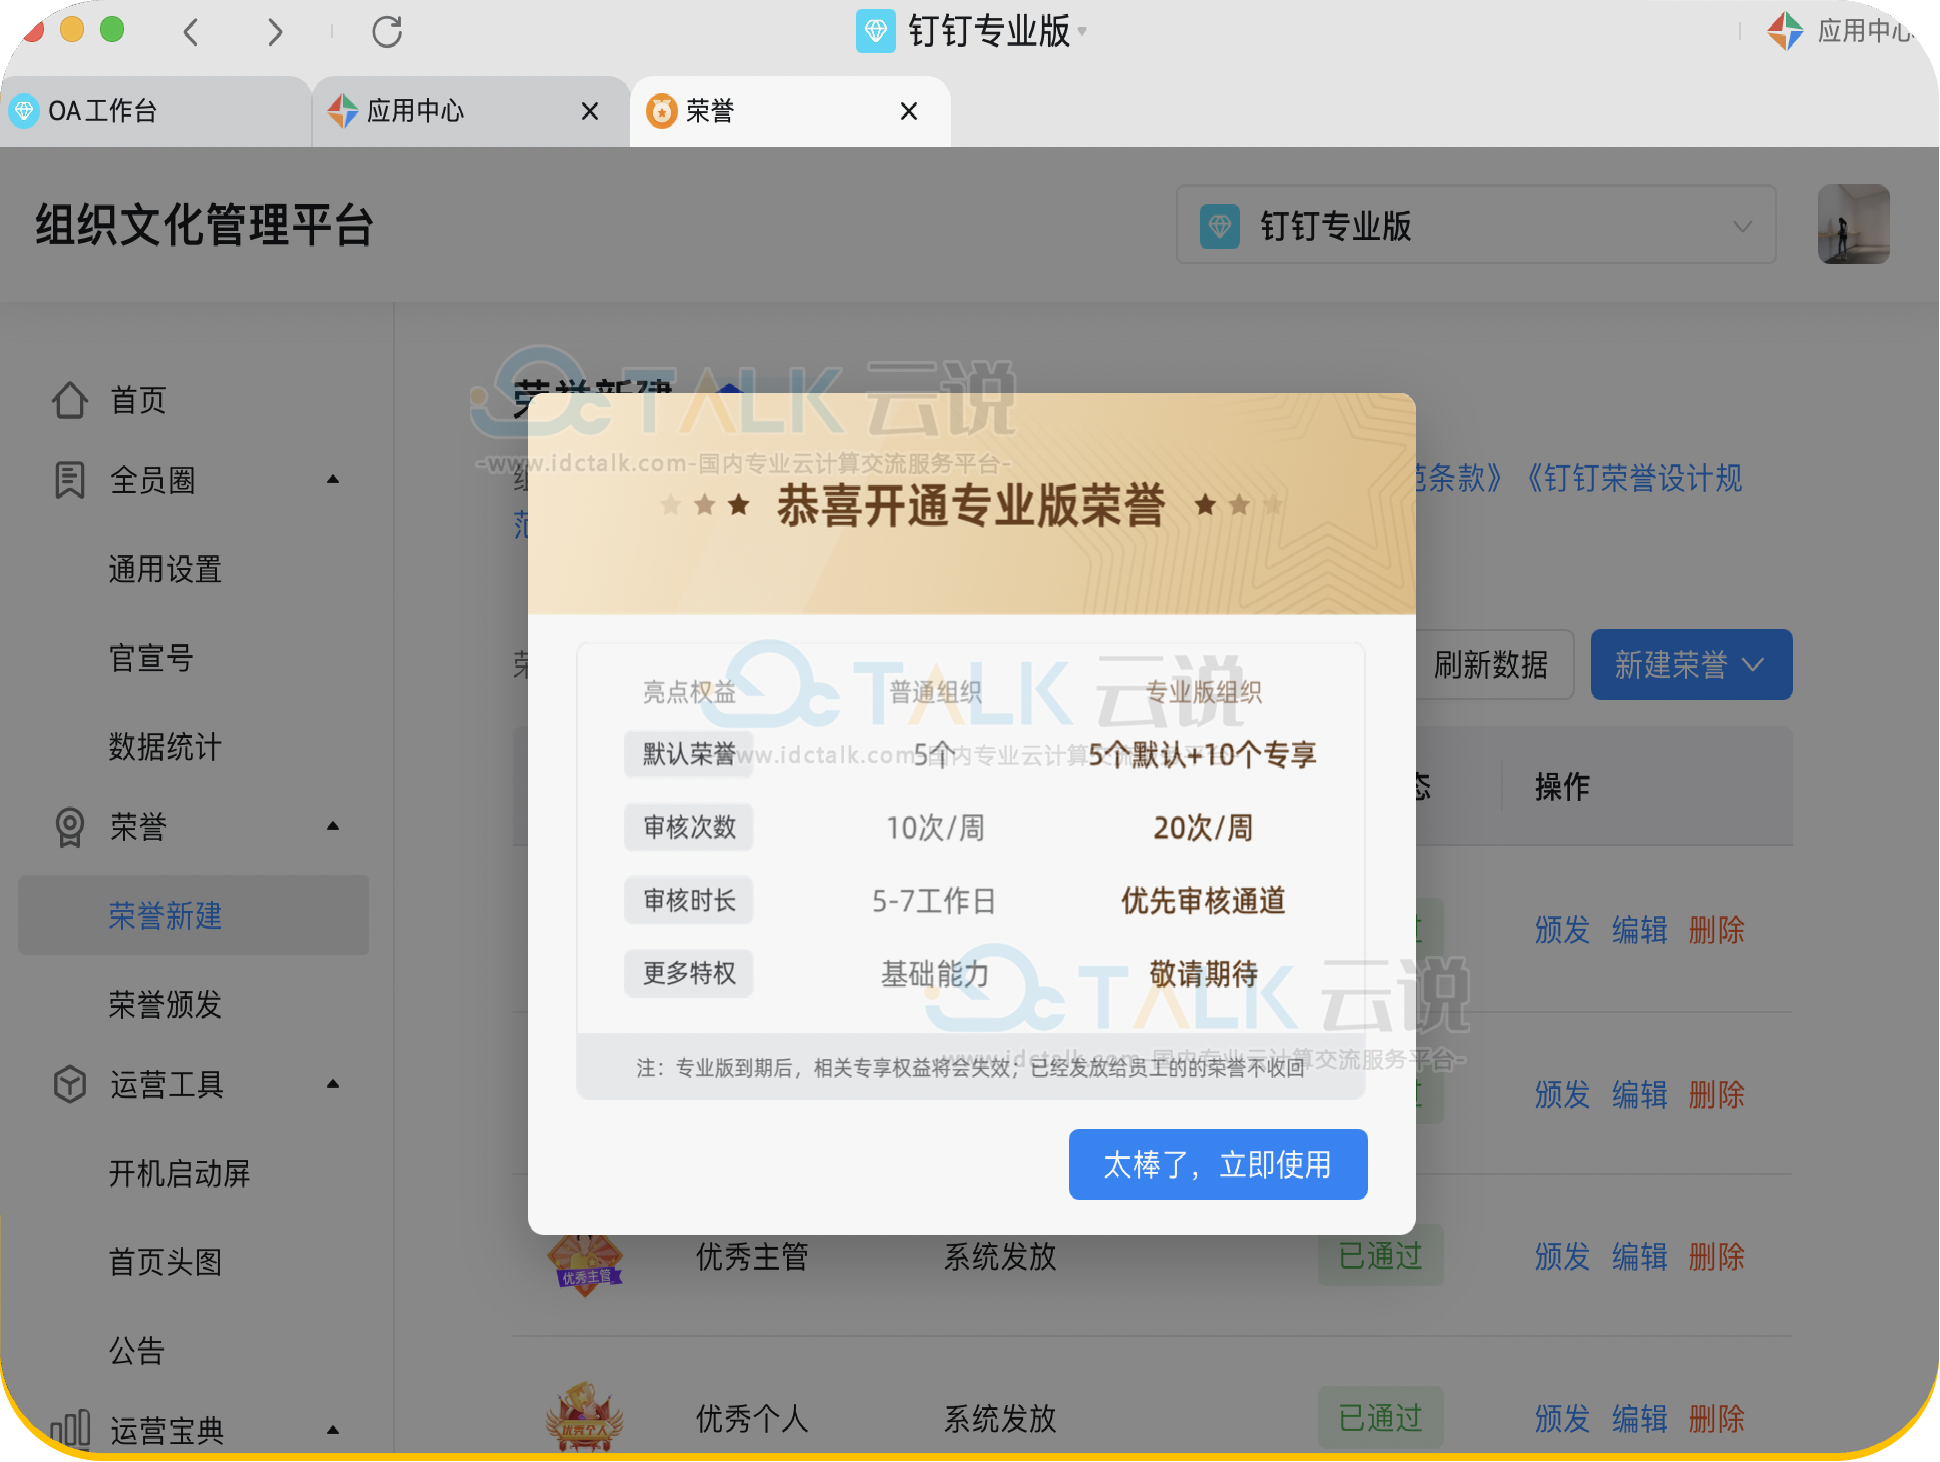1940x1462 pixels.
Task: Click 太棒了，立即使用 button in dialog
Action: [1217, 1164]
